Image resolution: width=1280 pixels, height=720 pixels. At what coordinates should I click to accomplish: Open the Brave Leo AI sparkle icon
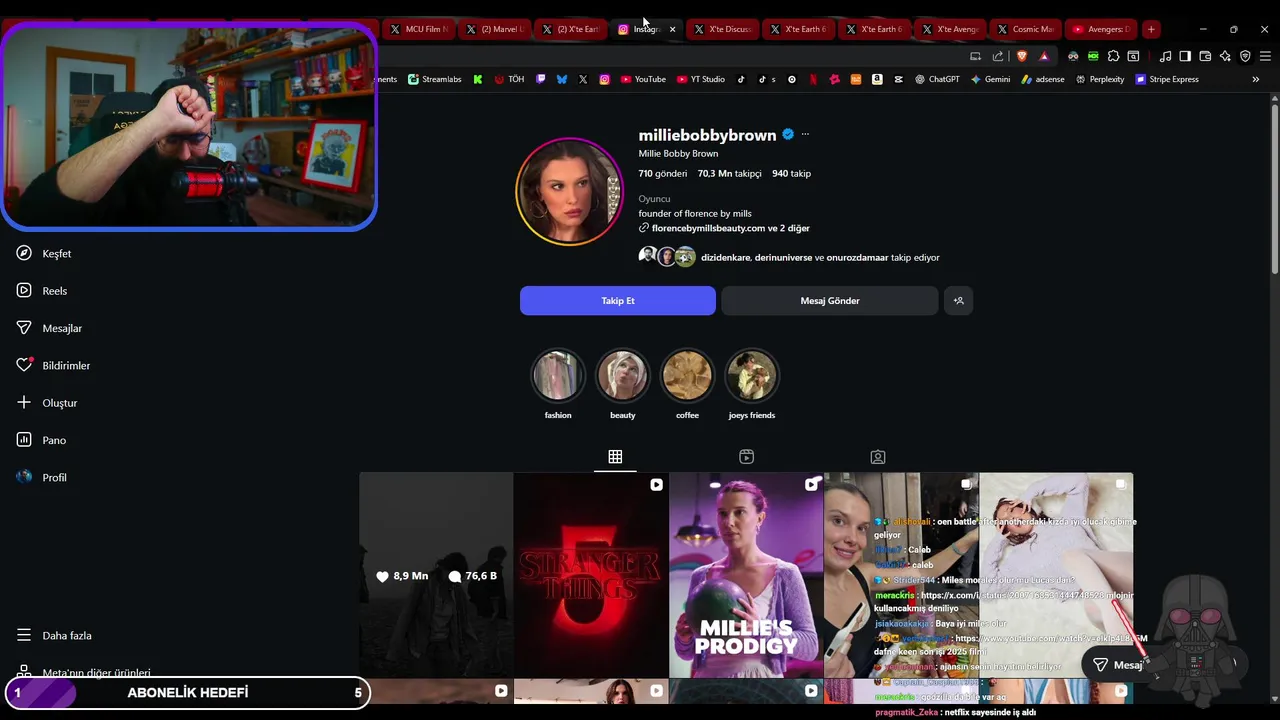pyautogui.click(x=1225, y=56)
